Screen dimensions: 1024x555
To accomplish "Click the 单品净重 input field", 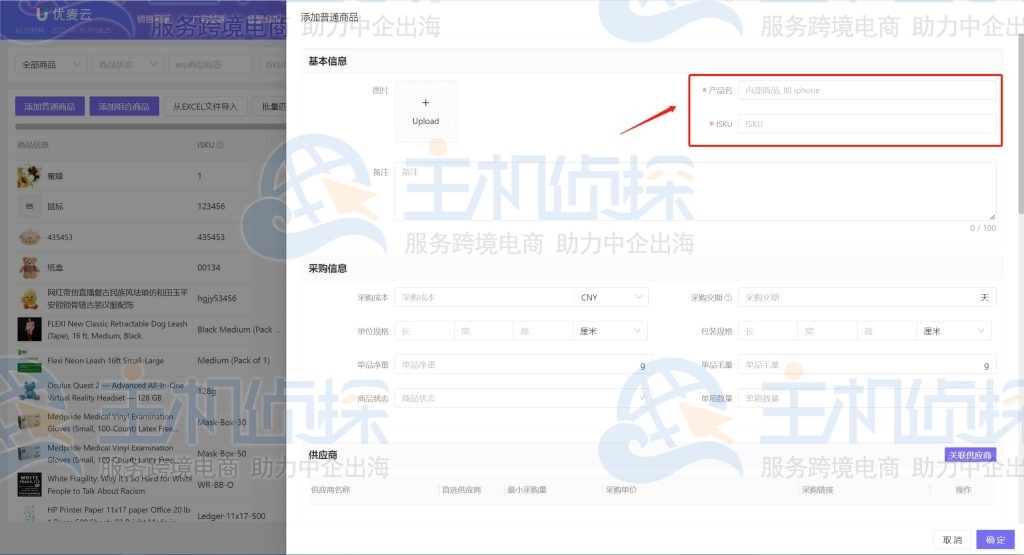I will [520, 365].
